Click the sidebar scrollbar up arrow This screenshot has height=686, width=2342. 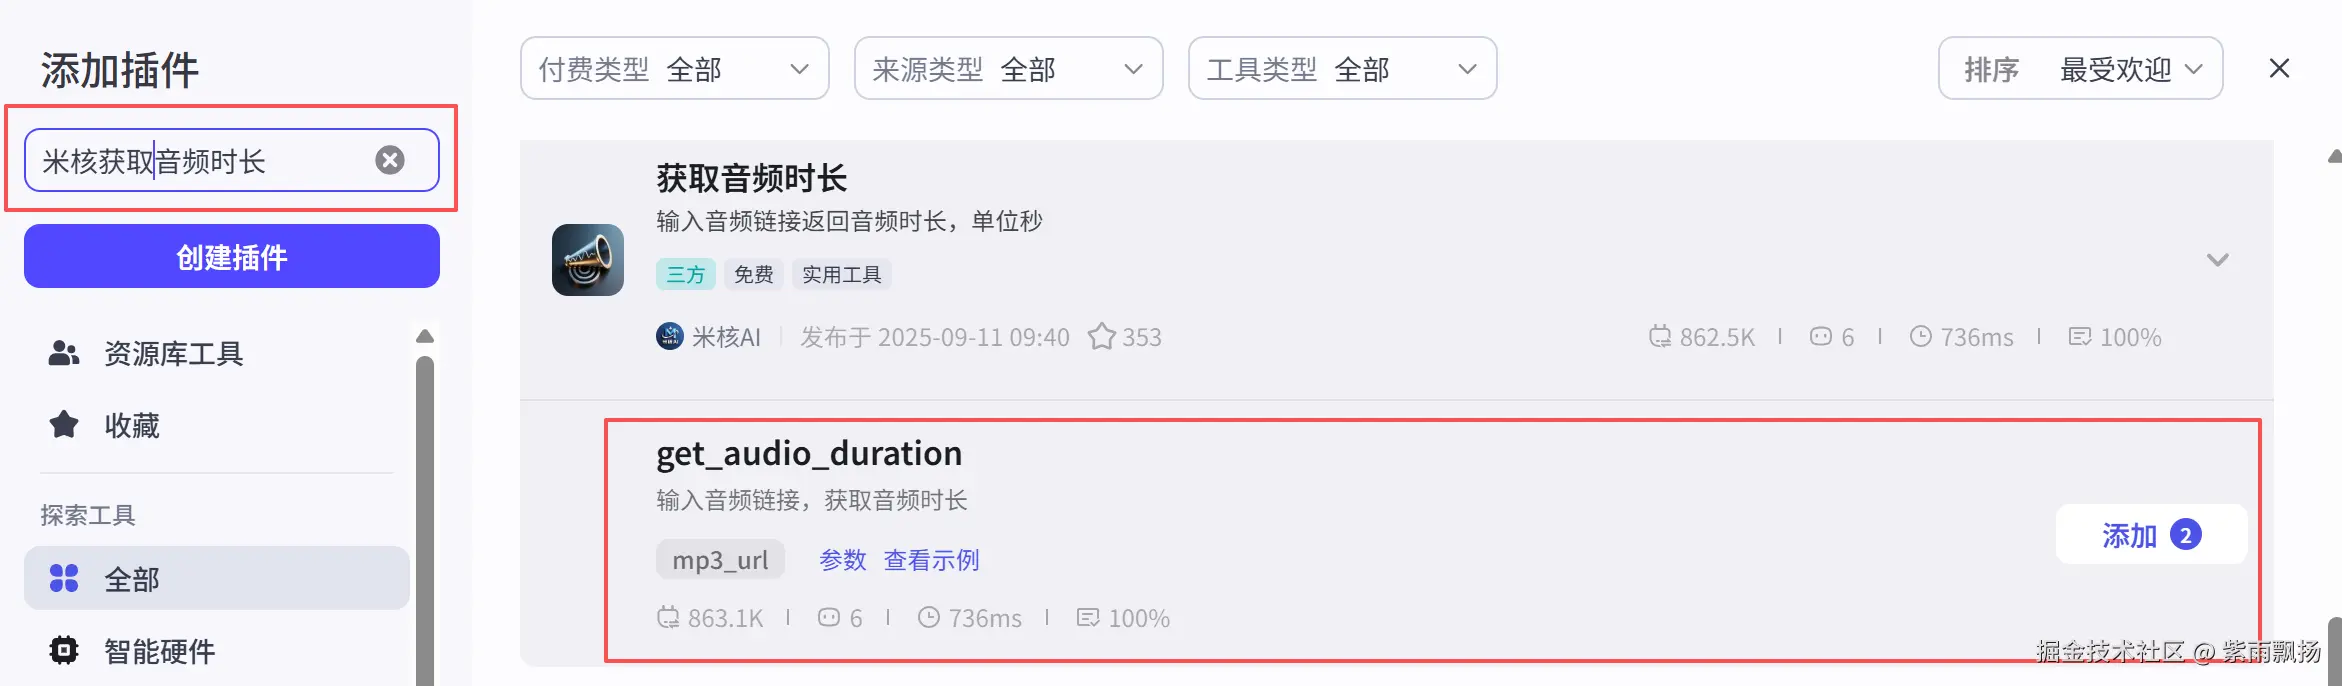click(x=425, y=336)
